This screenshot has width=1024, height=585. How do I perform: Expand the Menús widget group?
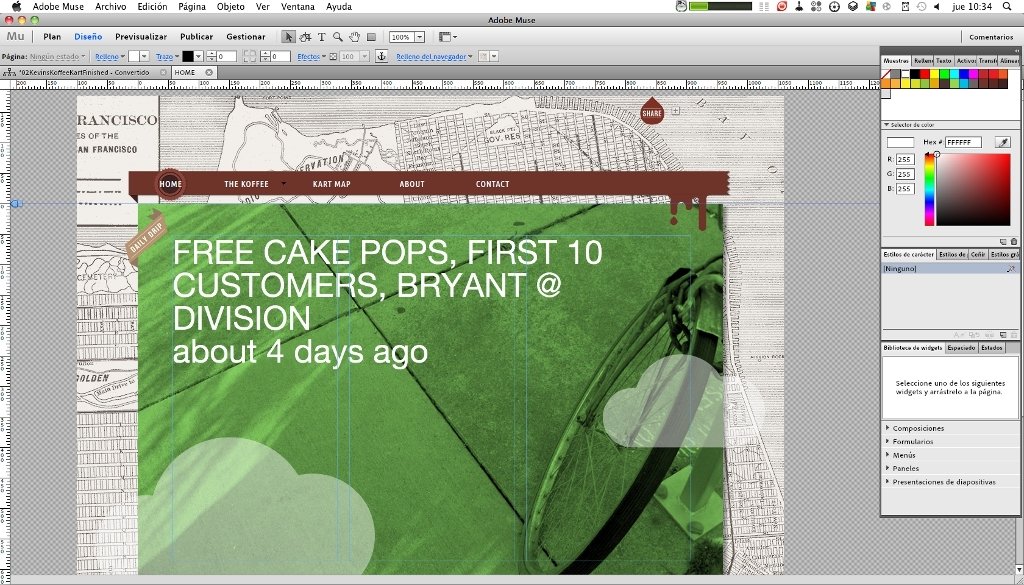point(887,454)
